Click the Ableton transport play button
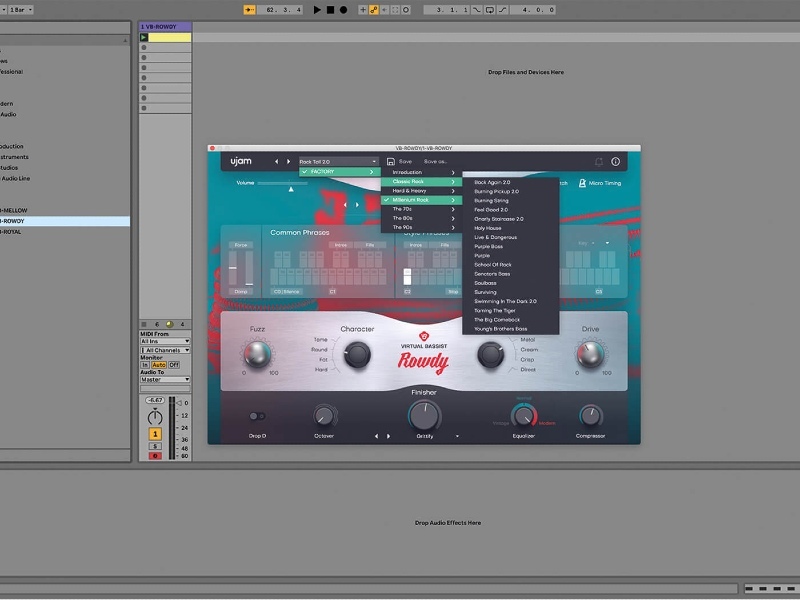The height and width of the screenshot is (600, 800). [317, 9]
